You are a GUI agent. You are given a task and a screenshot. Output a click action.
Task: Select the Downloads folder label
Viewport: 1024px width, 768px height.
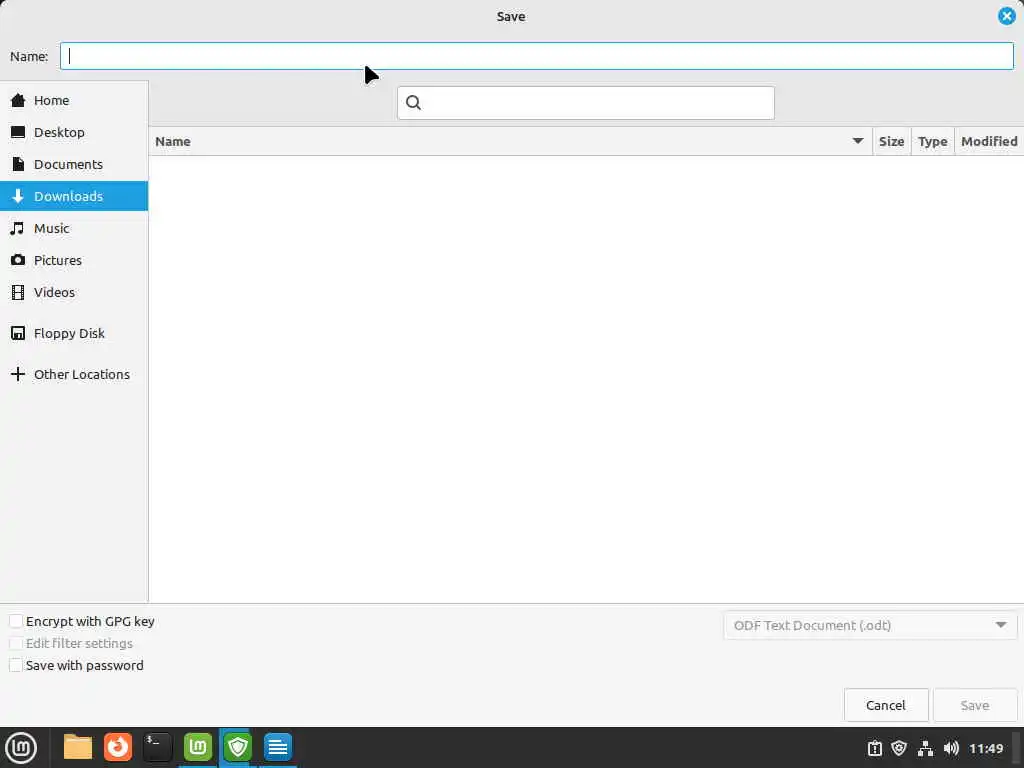coord(69,196)
